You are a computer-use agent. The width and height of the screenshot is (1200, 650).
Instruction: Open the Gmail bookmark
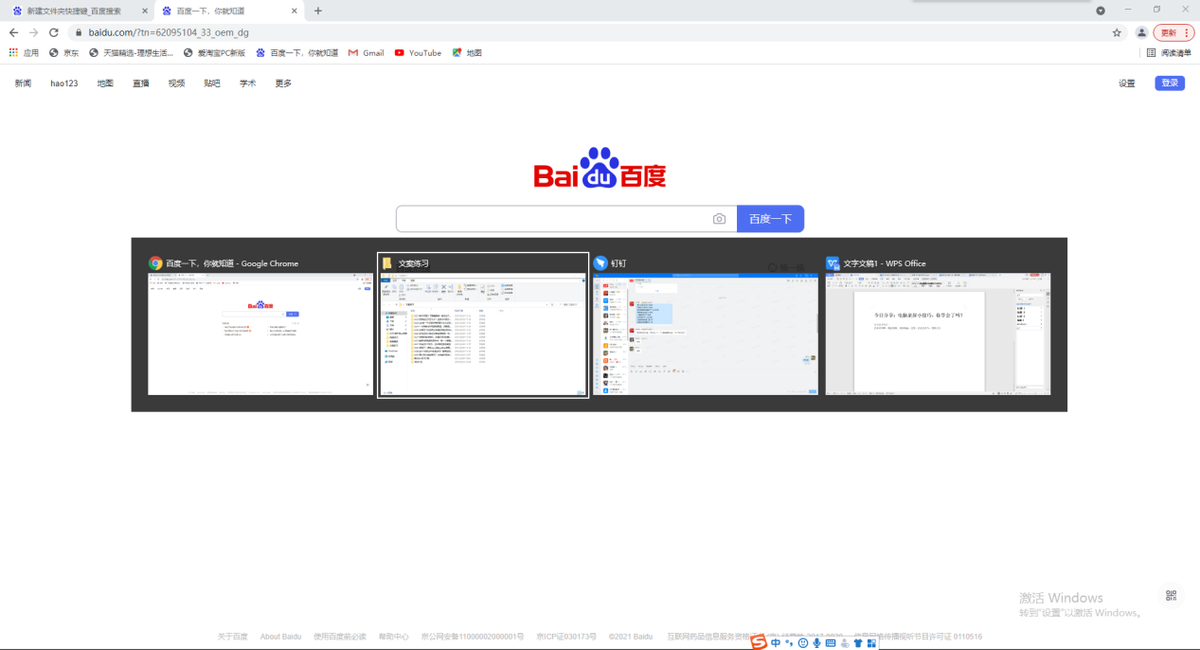pyautogui.click(x=366, y=53)
